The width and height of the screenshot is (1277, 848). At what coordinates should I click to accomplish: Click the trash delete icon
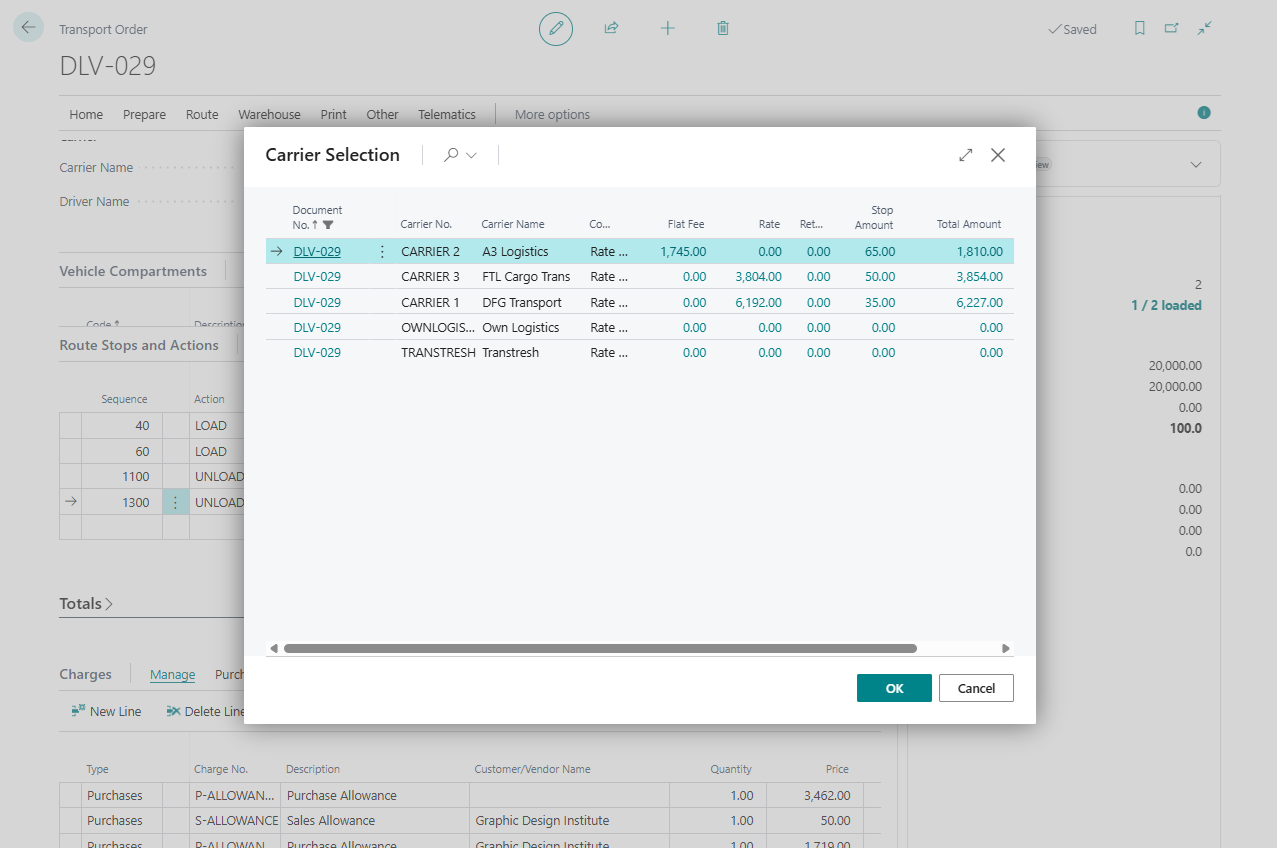723,29
